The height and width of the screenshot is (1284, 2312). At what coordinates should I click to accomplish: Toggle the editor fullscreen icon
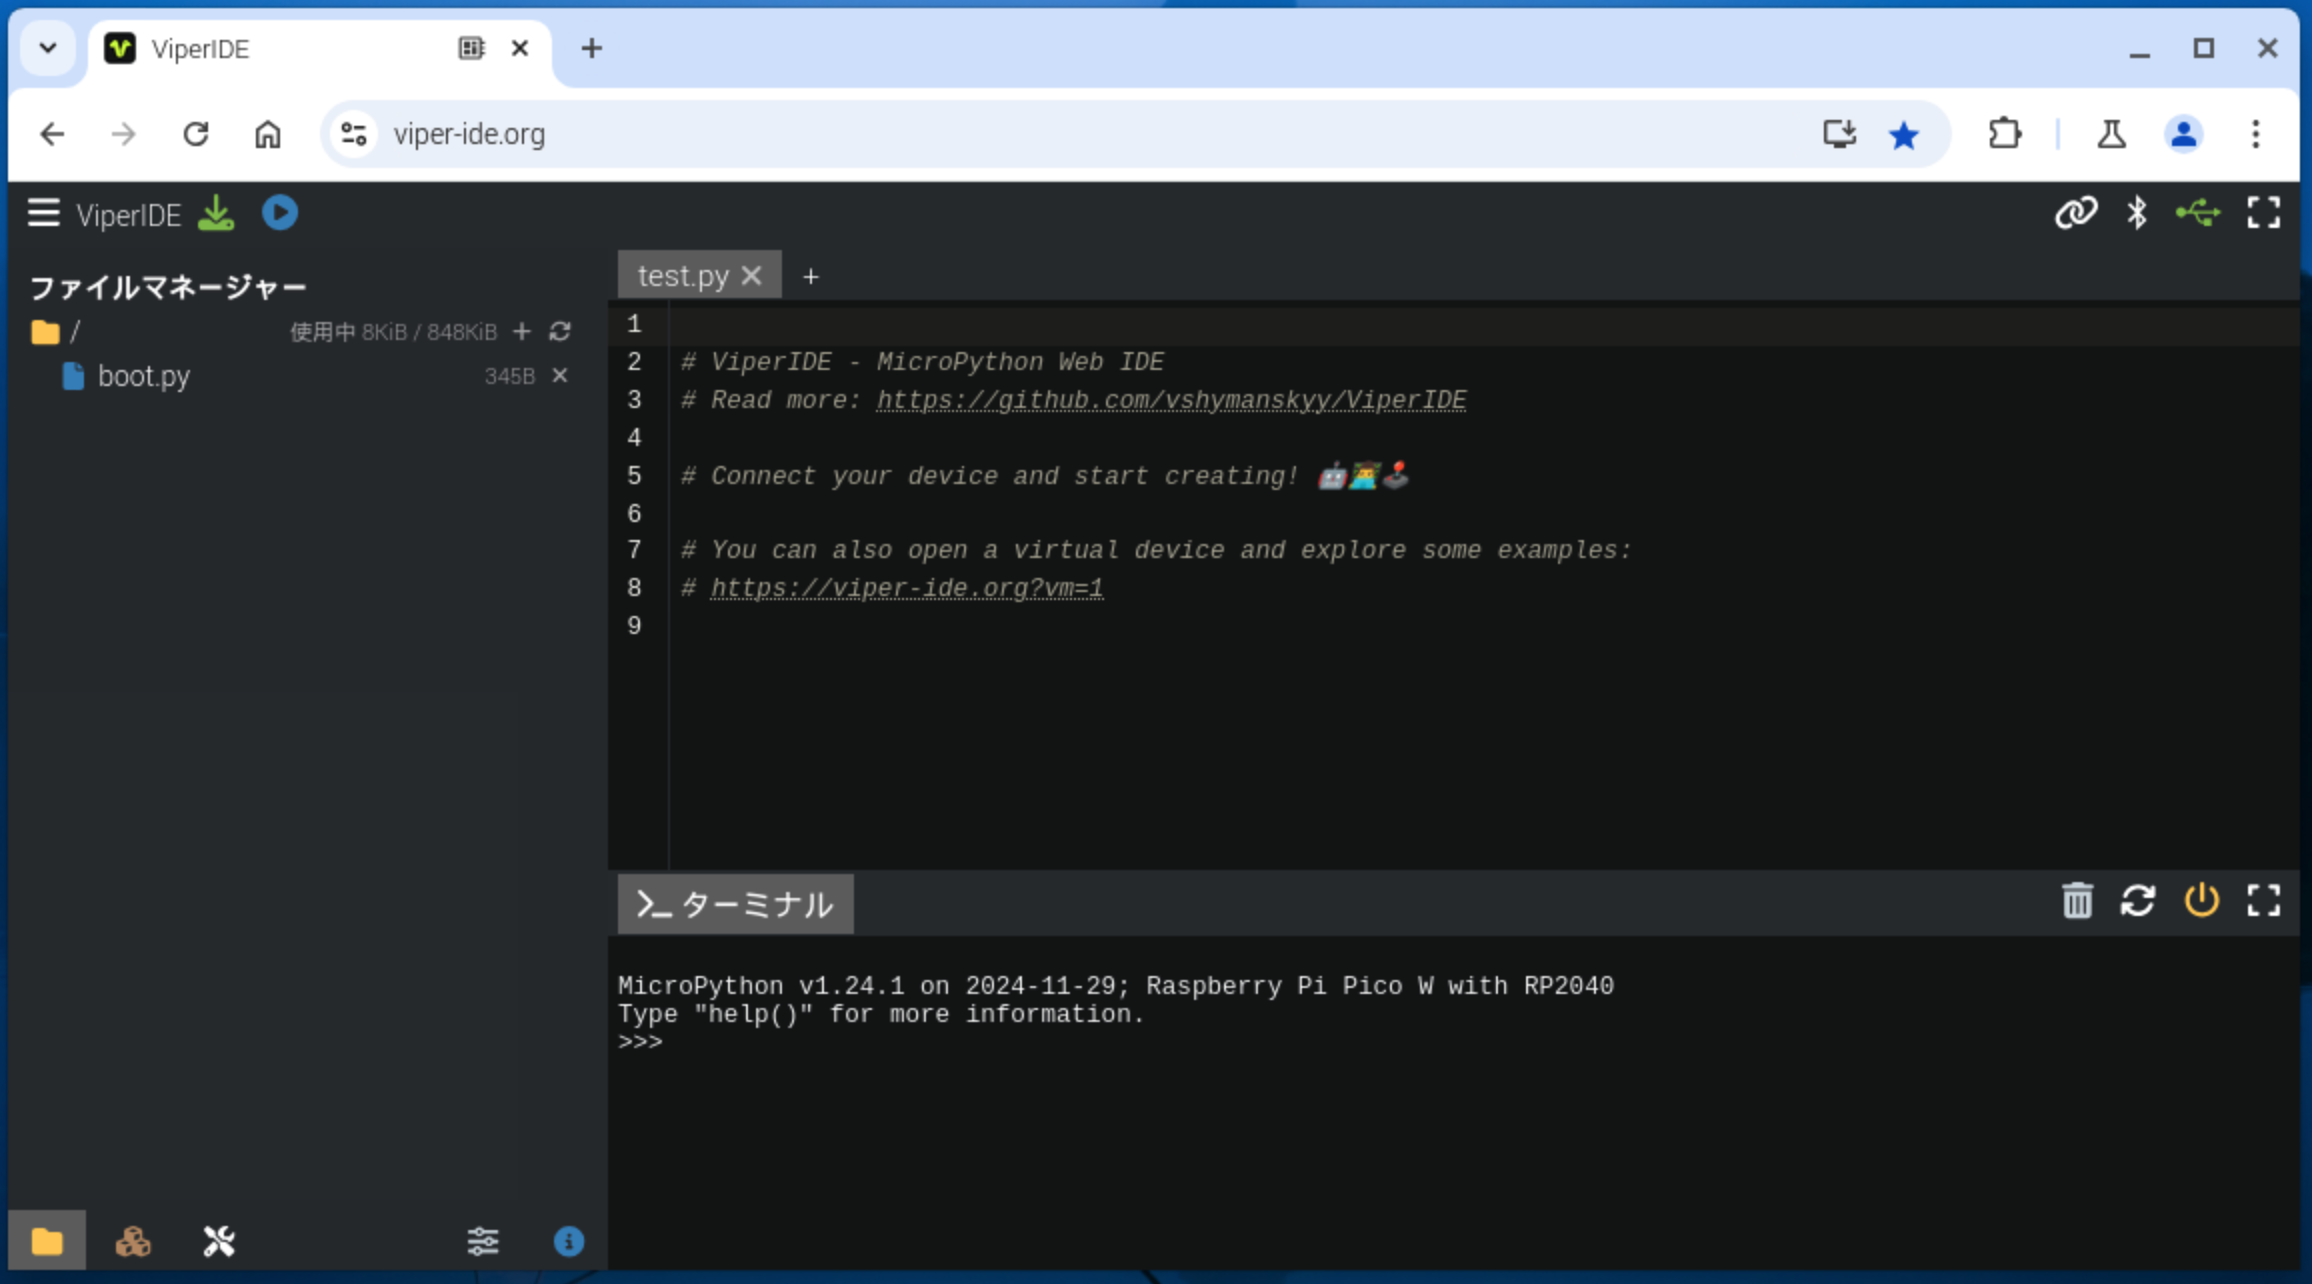[2264, 213]
